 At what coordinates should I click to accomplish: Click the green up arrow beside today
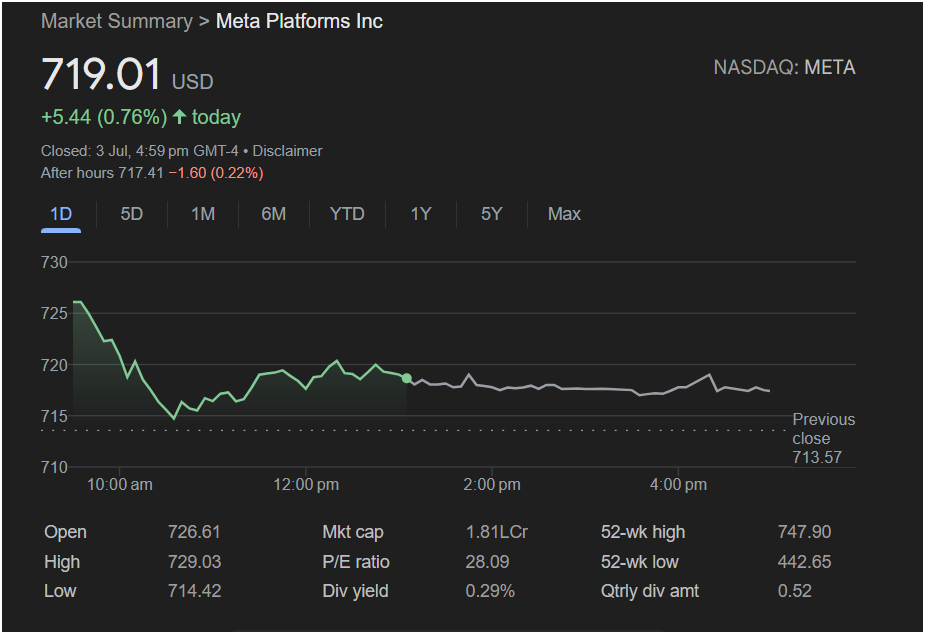click(180, 116)
